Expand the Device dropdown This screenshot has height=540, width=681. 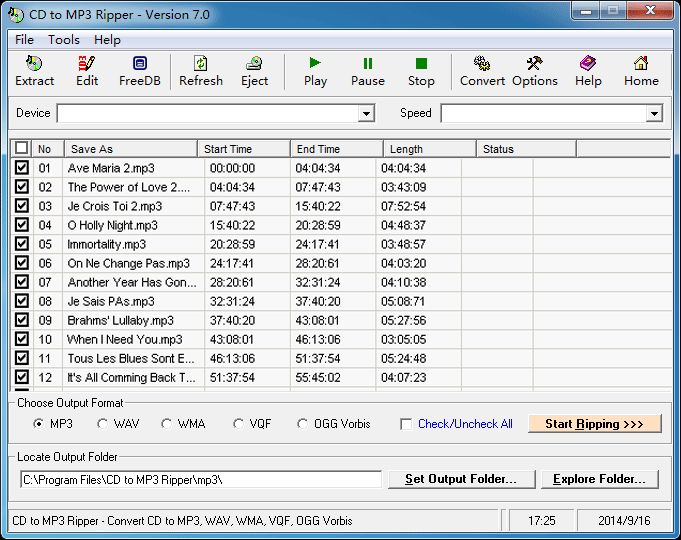coord(366,114)
